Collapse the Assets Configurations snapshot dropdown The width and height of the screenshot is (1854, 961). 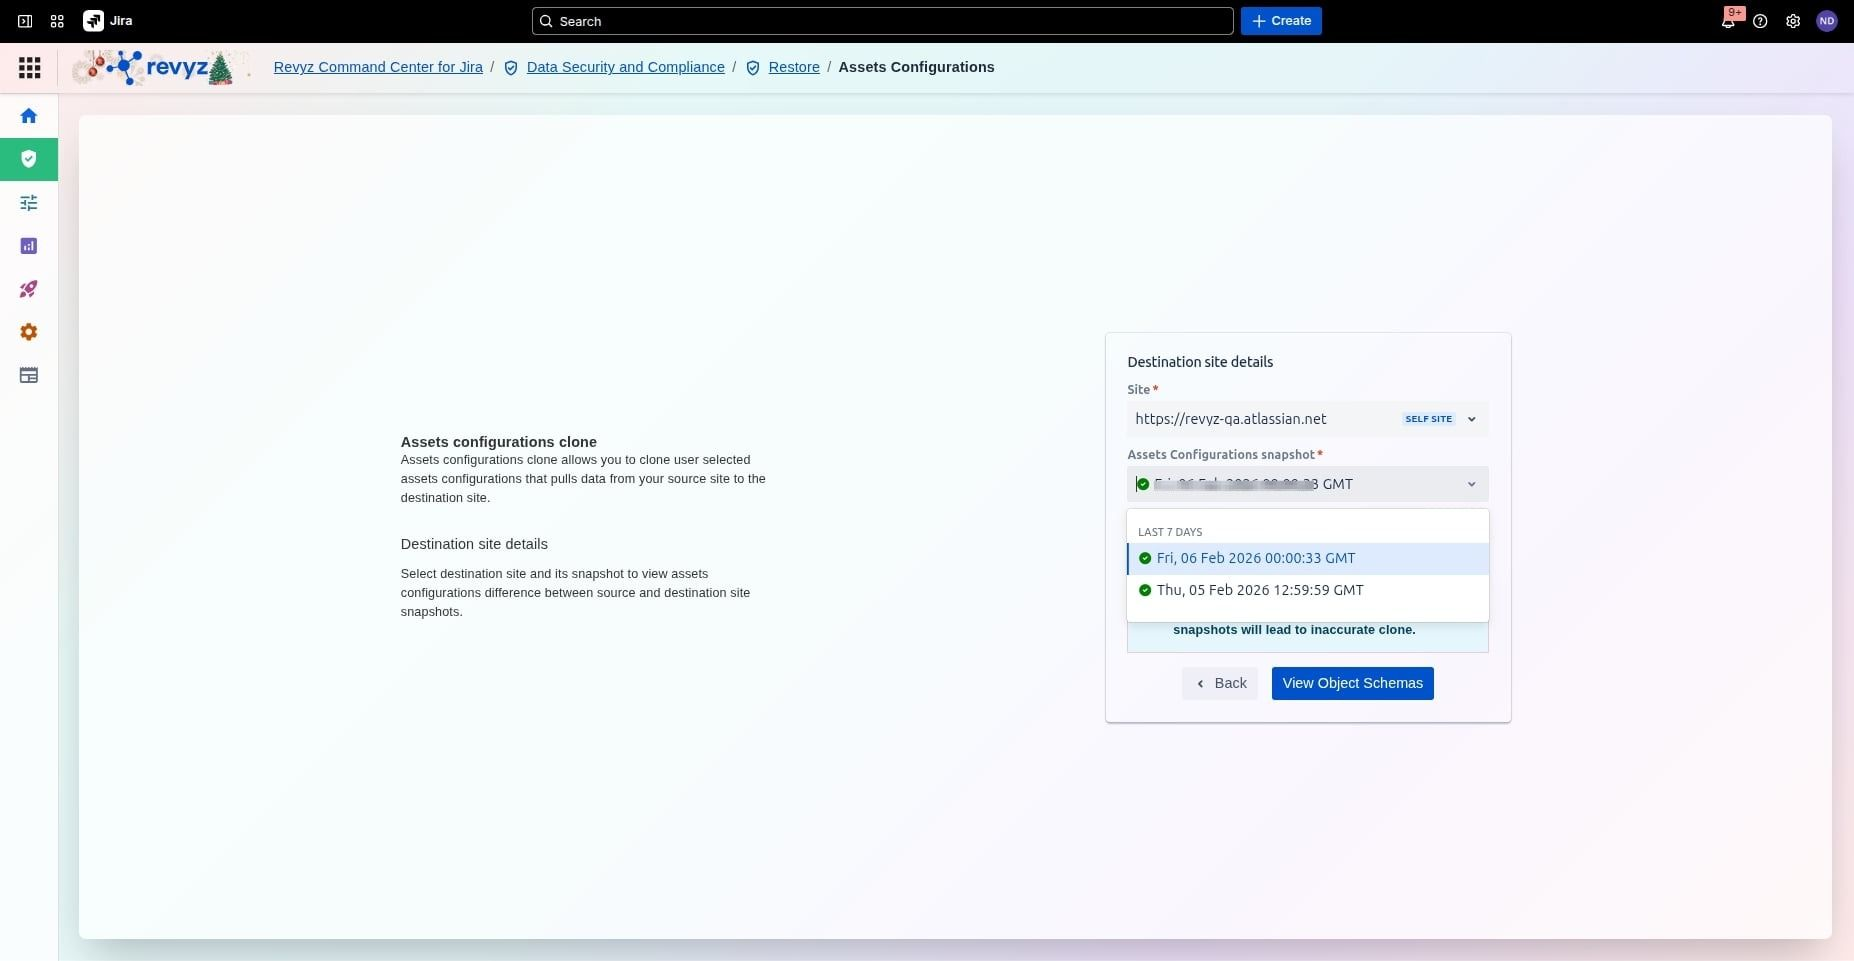[1470, 484]
